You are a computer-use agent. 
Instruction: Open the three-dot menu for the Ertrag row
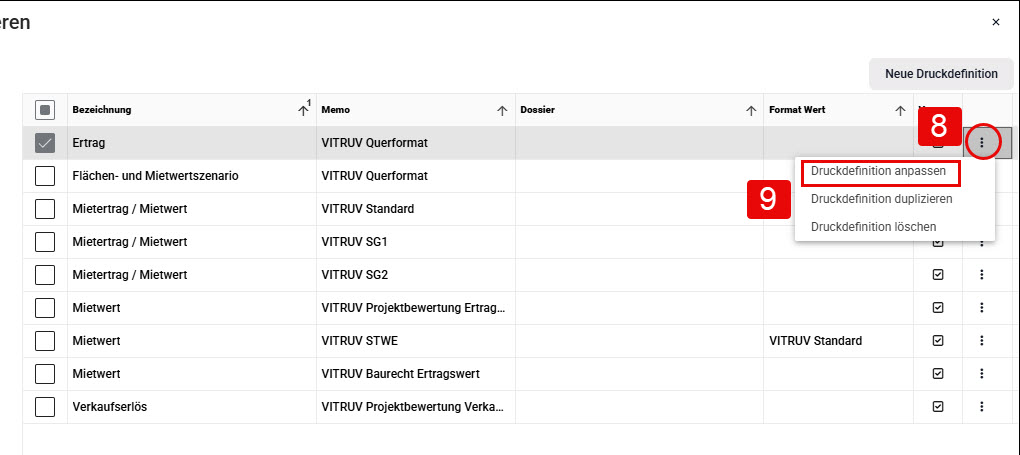(x=982, y=143)
